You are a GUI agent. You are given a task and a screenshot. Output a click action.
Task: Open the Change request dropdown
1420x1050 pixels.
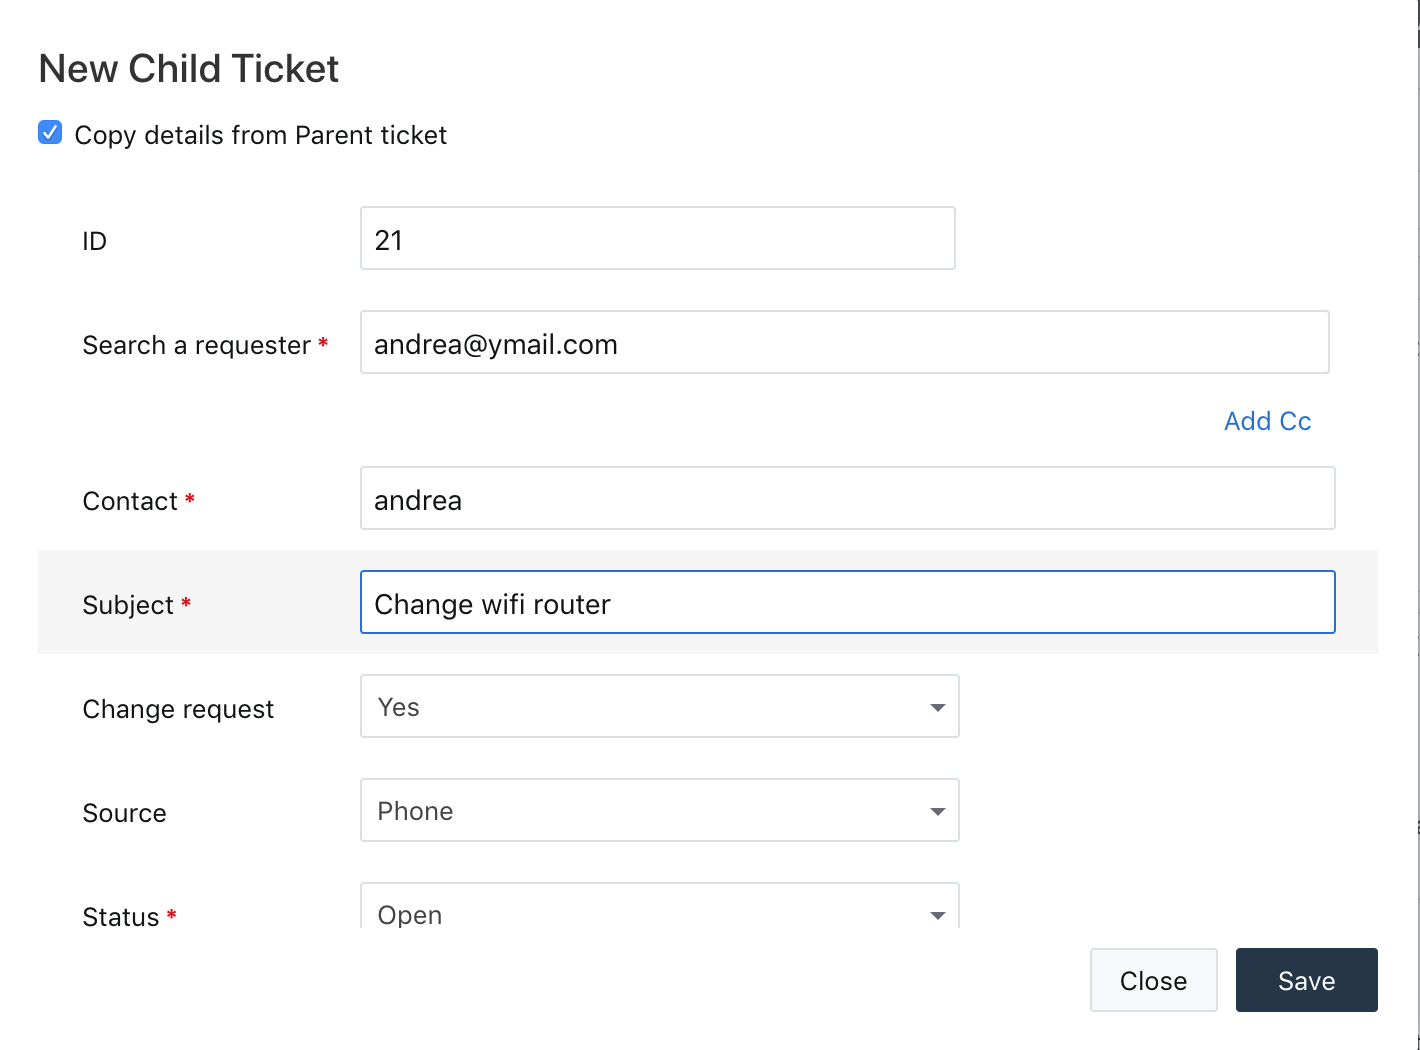click(x=660, y=706)
